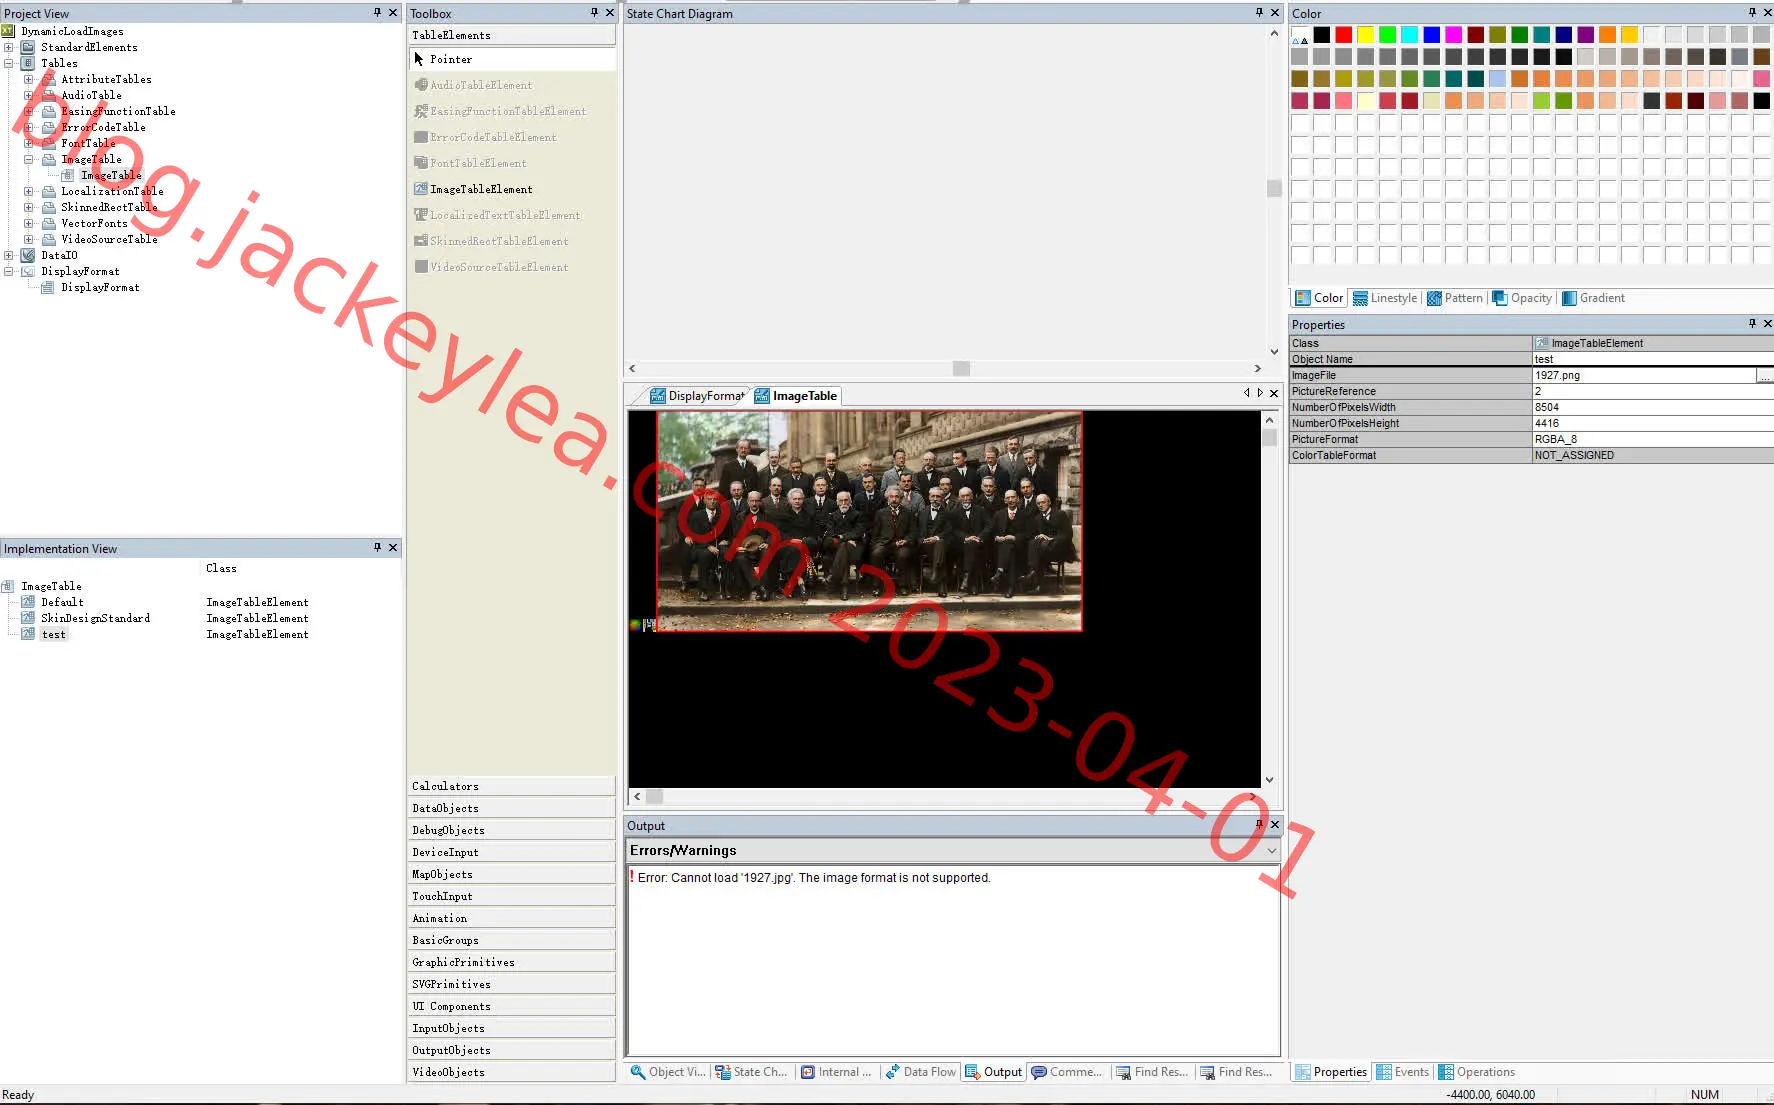This screenshot has width=1774, height=1105.
Task: Select the ImageTable child tree item
Action: (111, 175)
